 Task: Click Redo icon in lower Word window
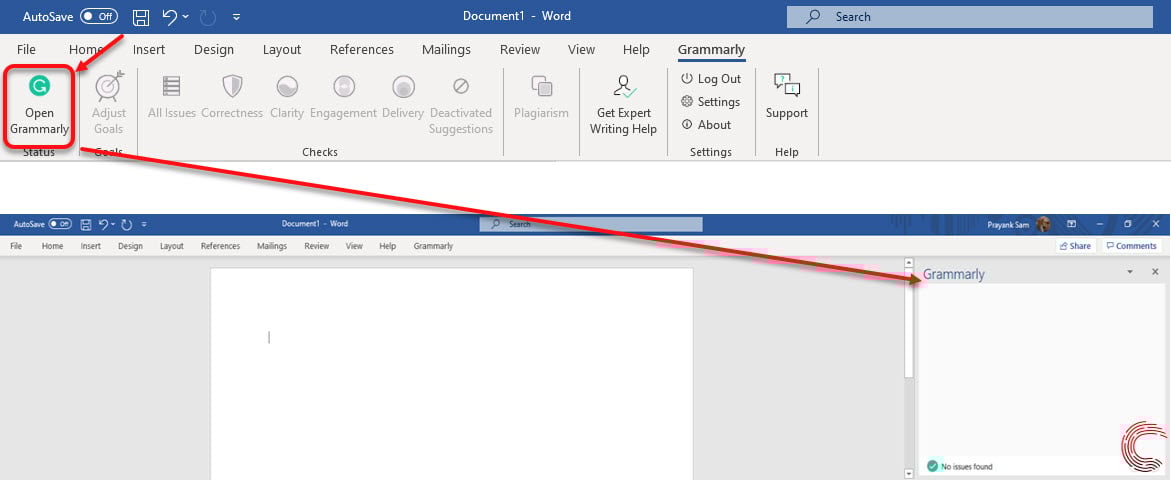(x=127, y=224)
